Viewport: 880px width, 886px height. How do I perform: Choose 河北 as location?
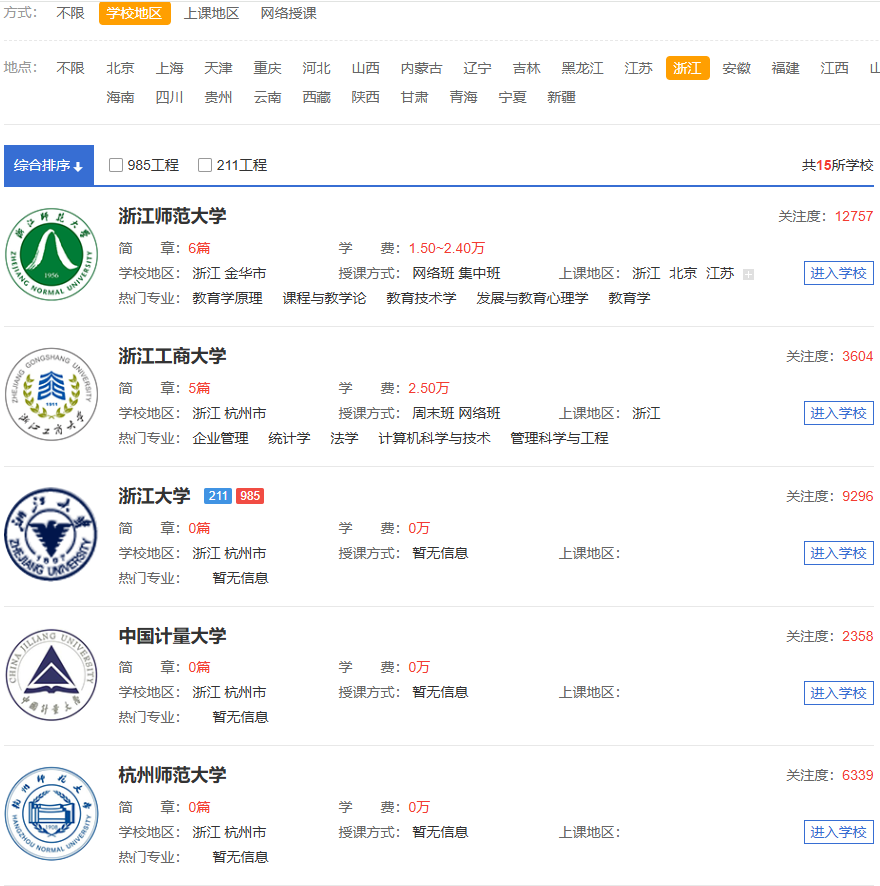pos(317,68)
